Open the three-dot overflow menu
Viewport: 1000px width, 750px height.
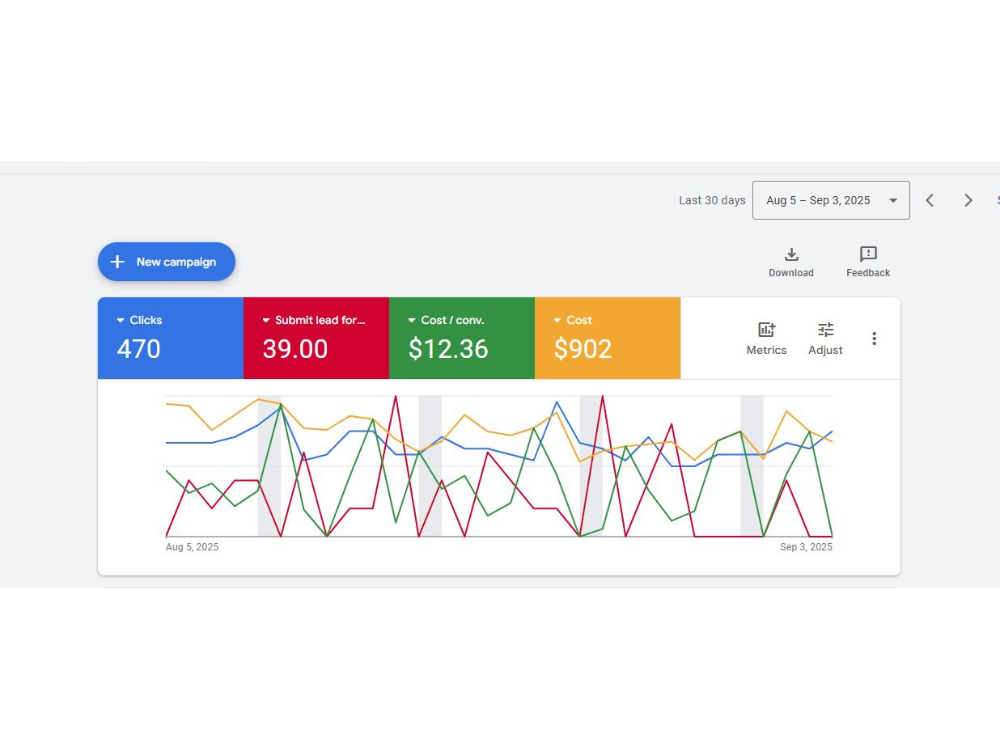(x=874, y=338)
